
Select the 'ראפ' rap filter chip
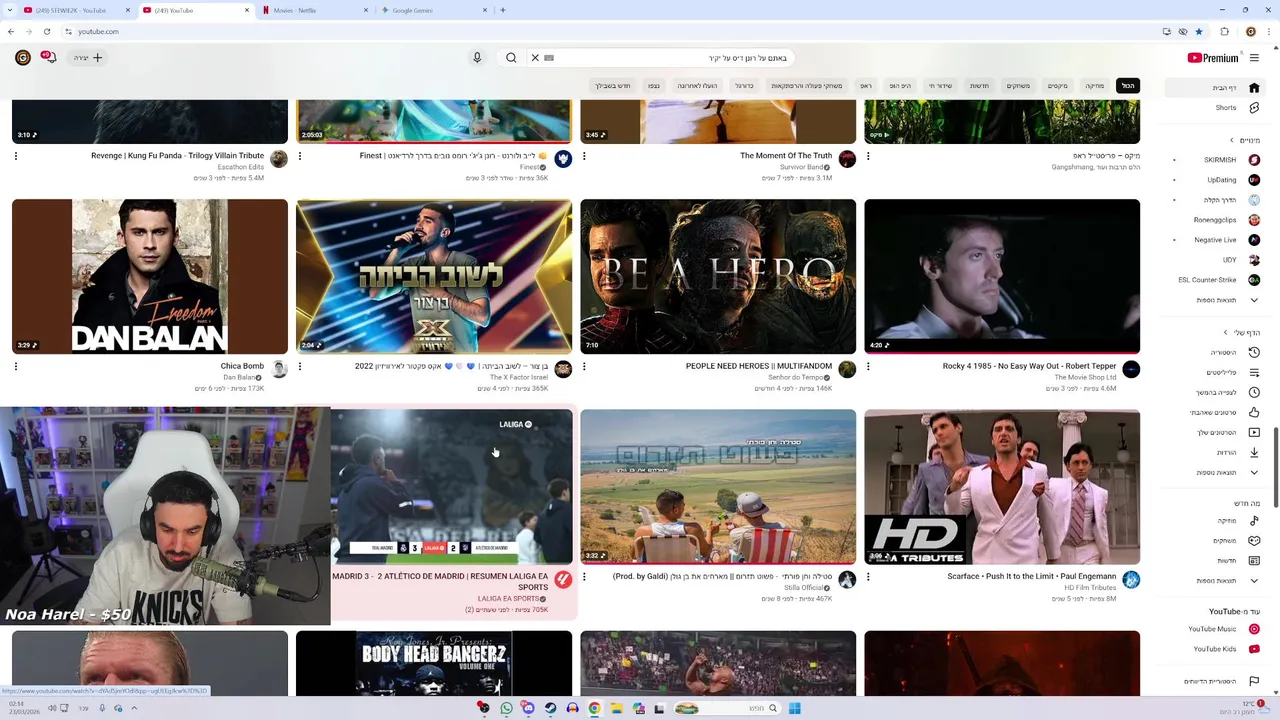pos(866,86)
